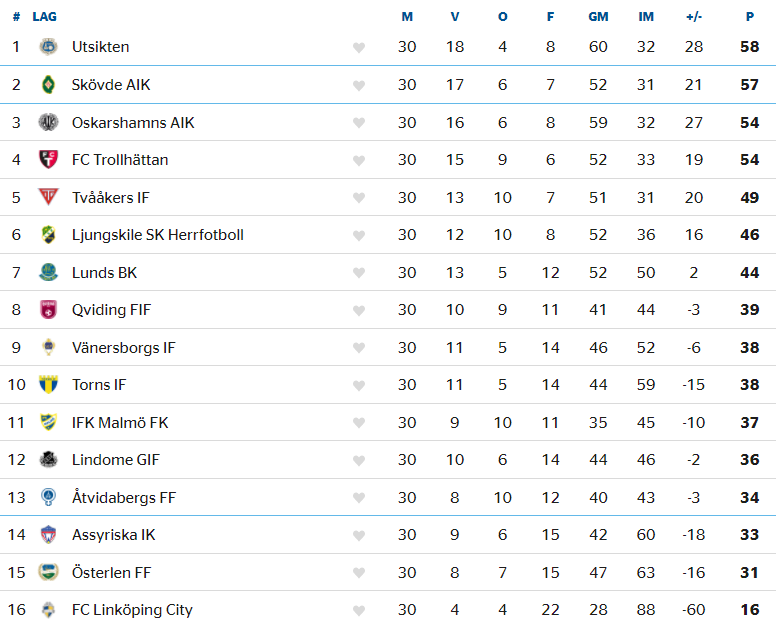
Task: Click the Österlen FF club logo
Action: click(x=48, y=572)
